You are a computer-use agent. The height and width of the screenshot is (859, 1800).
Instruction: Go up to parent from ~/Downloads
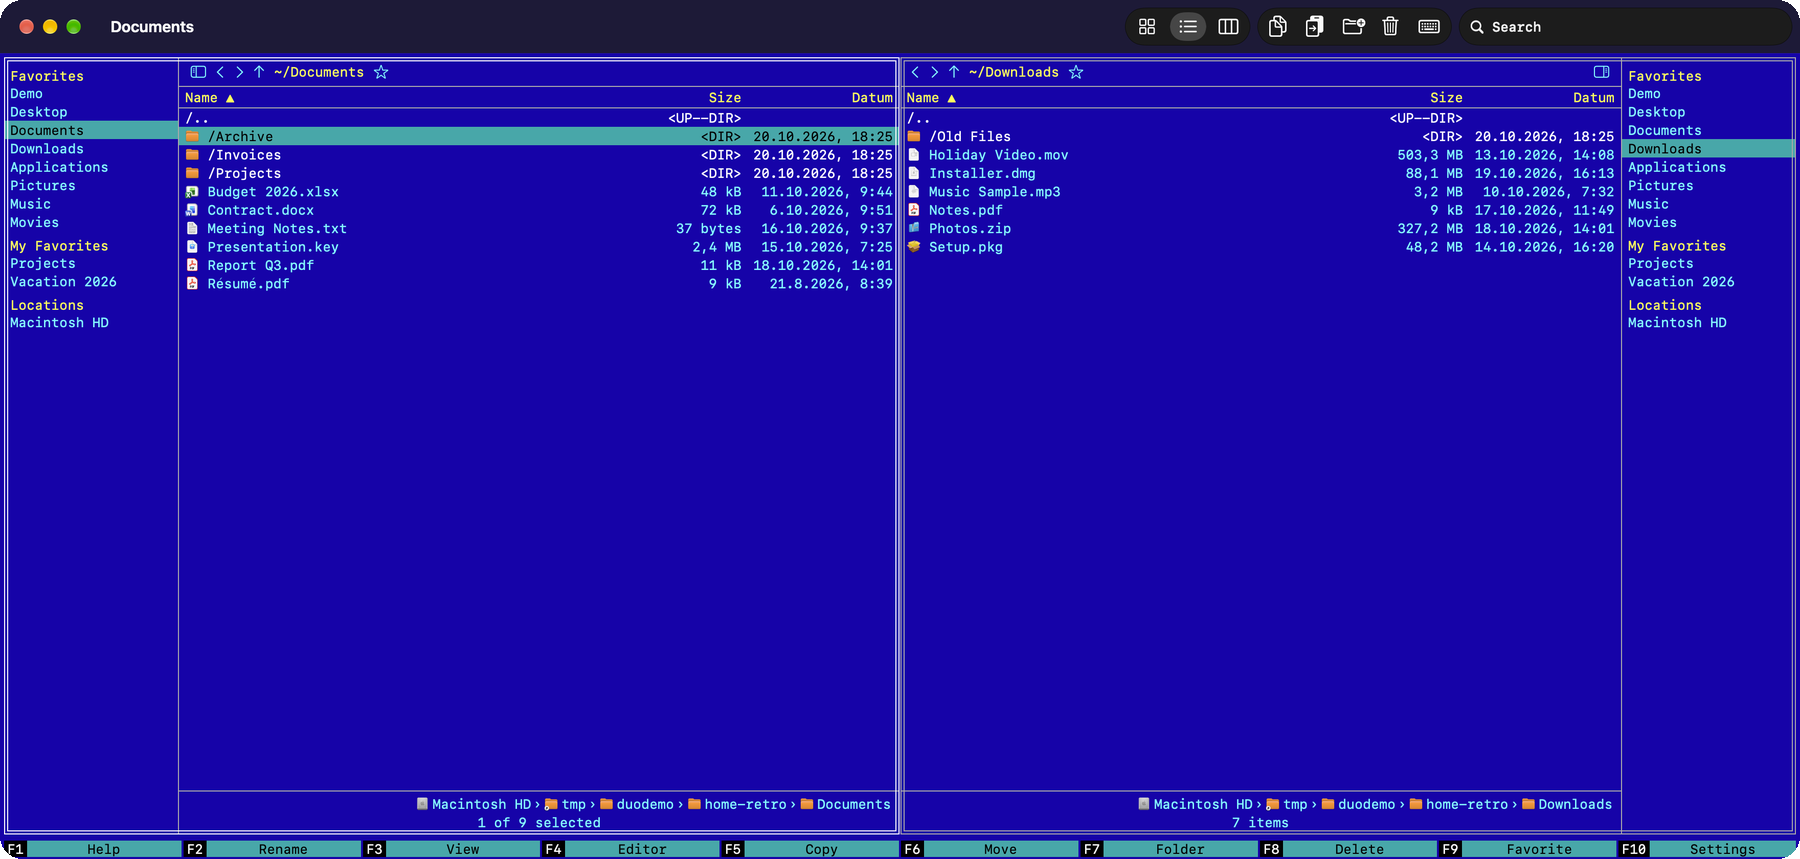pyautogui.click(x=954, y=72)
